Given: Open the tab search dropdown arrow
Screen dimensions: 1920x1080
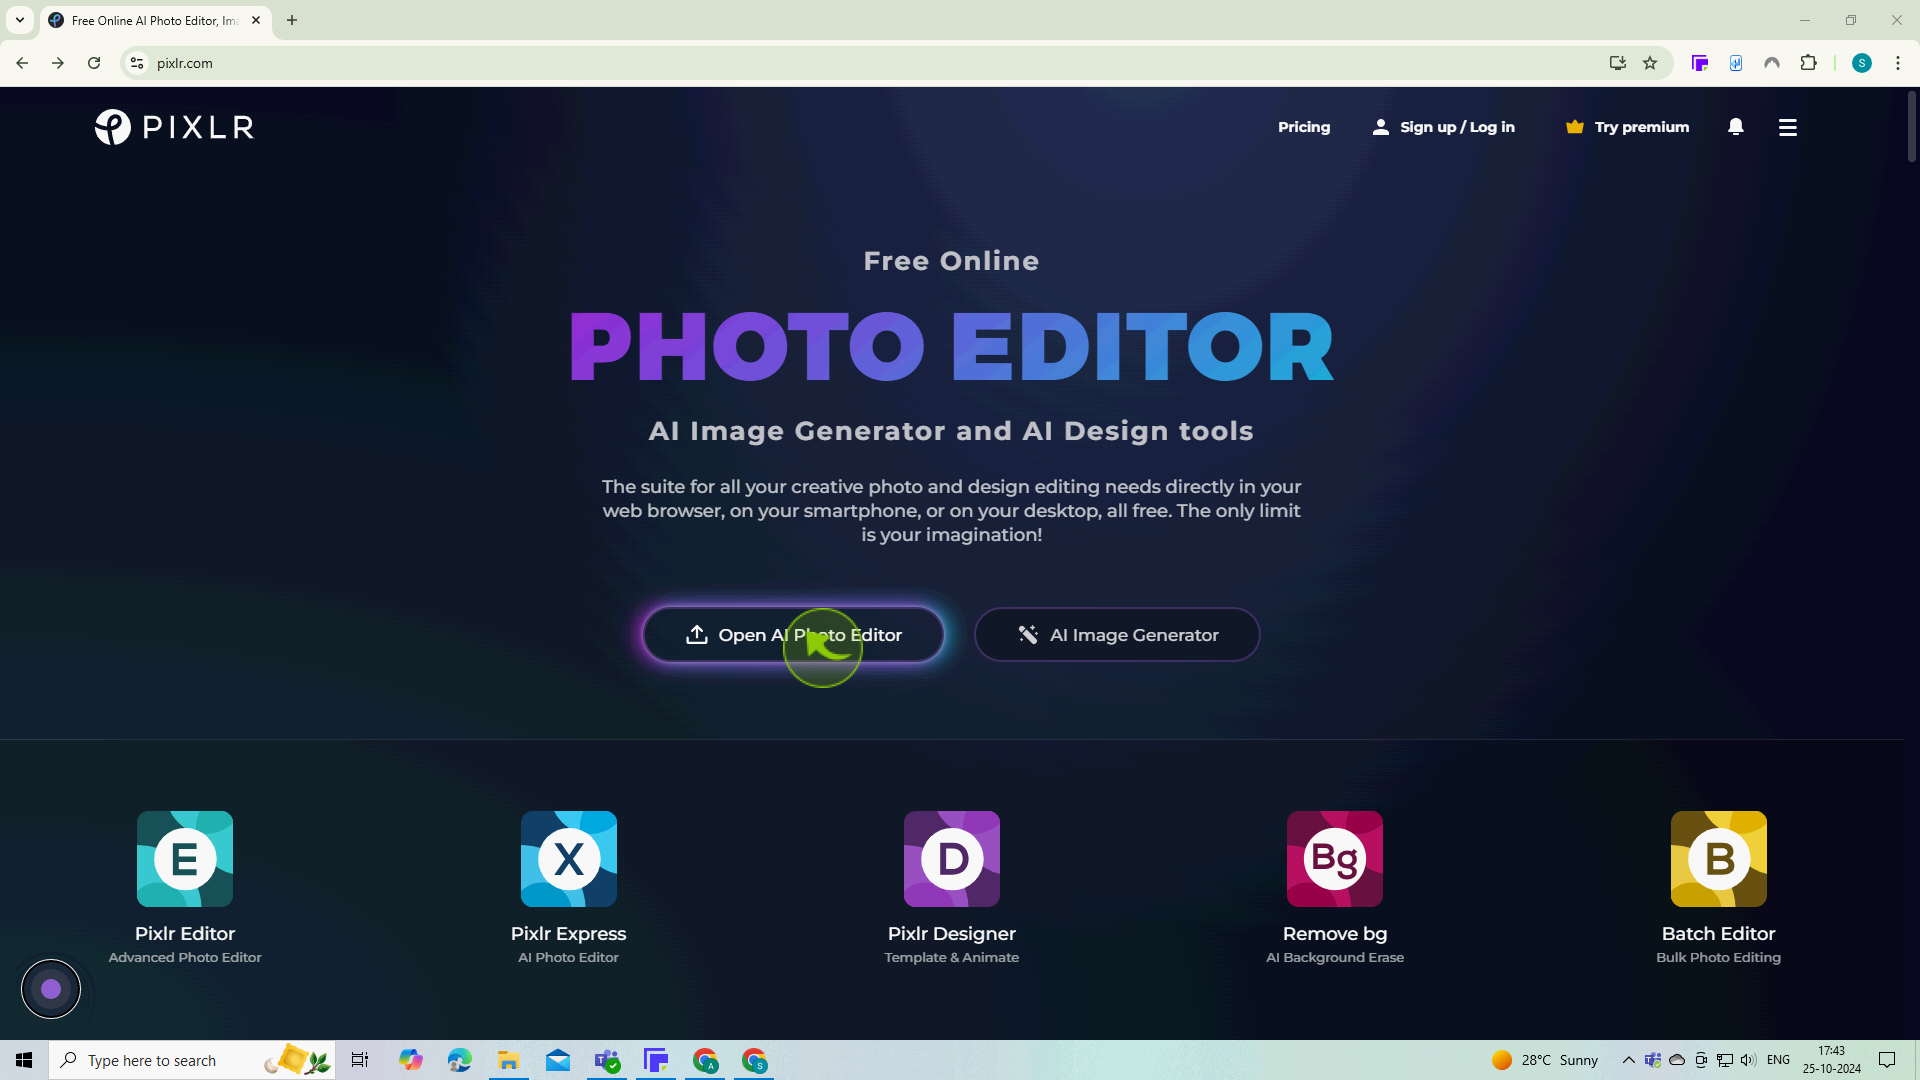Looking at the screenshot, I should click(19, 20).
